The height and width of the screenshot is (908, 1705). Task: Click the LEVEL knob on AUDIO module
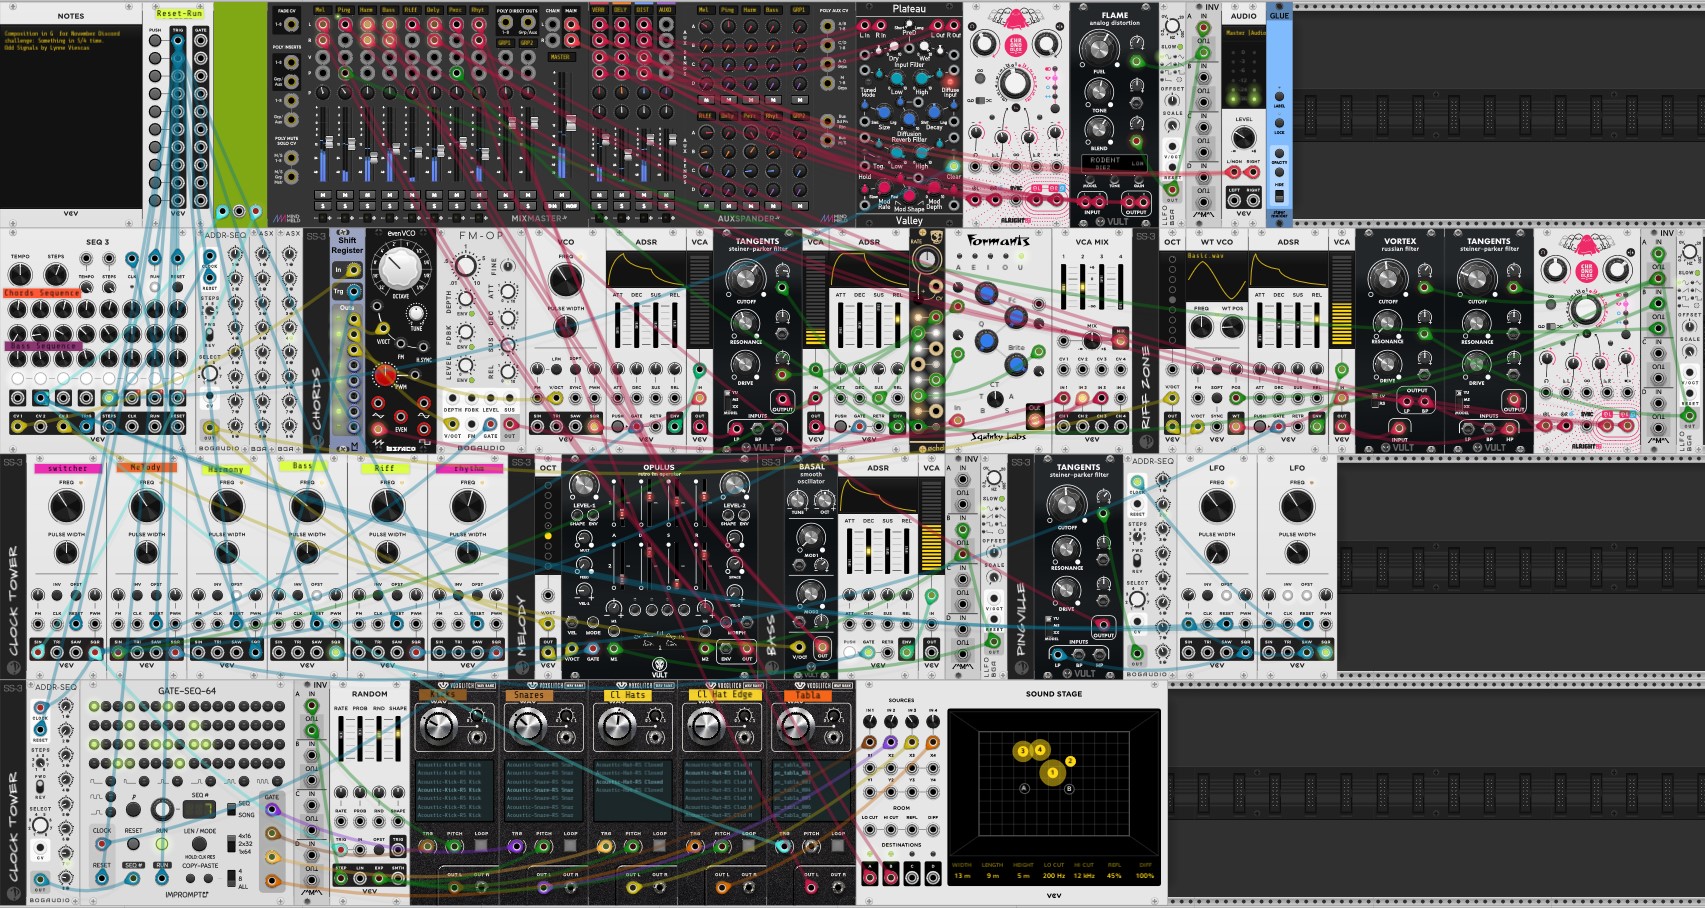(x=1243, y=138)
